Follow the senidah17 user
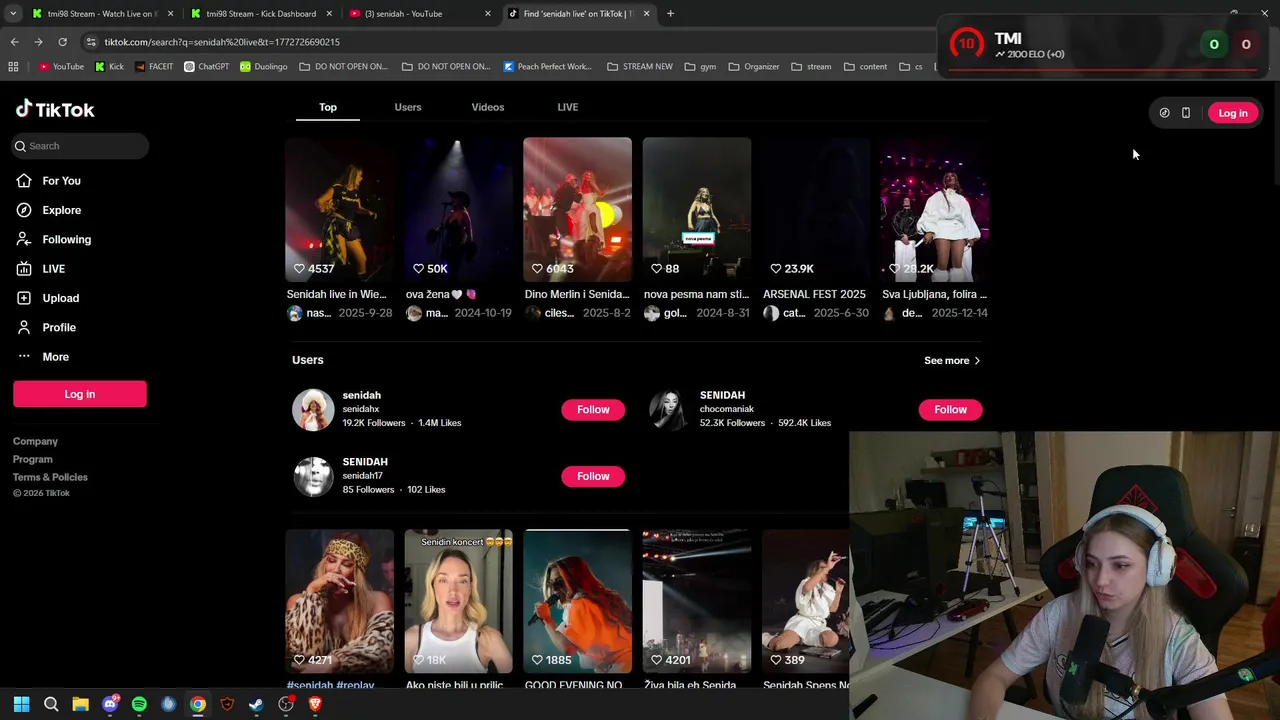The width and height of the screenshot is (1280, 720). 593,477
